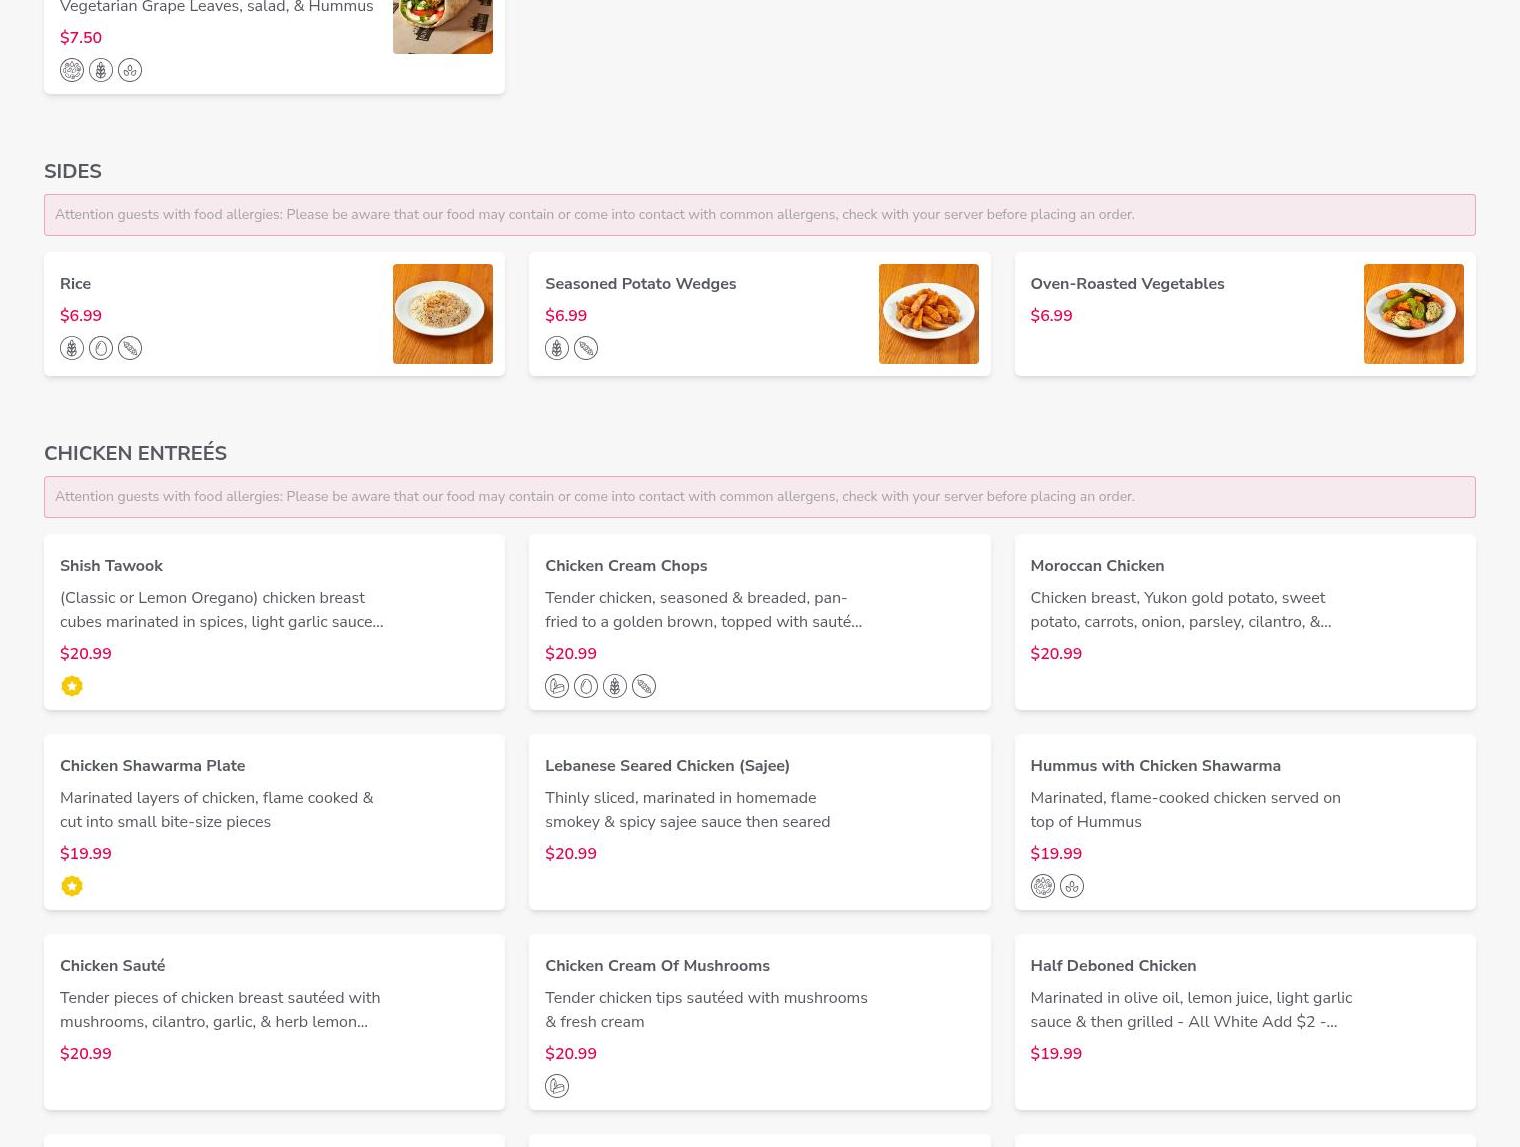Image resolution: width=1520 pixels, height=1147 pixels.
Task: Click the $6.99 price on Oven-Roasted Vegetables
Action: coord(1051,316)
